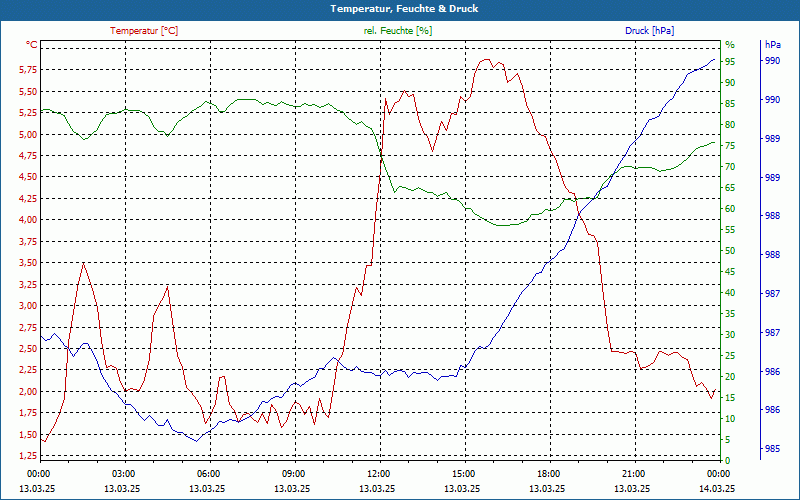Click the '14.03.25' date label
This screenshot has height=500, width=800.
717,489
